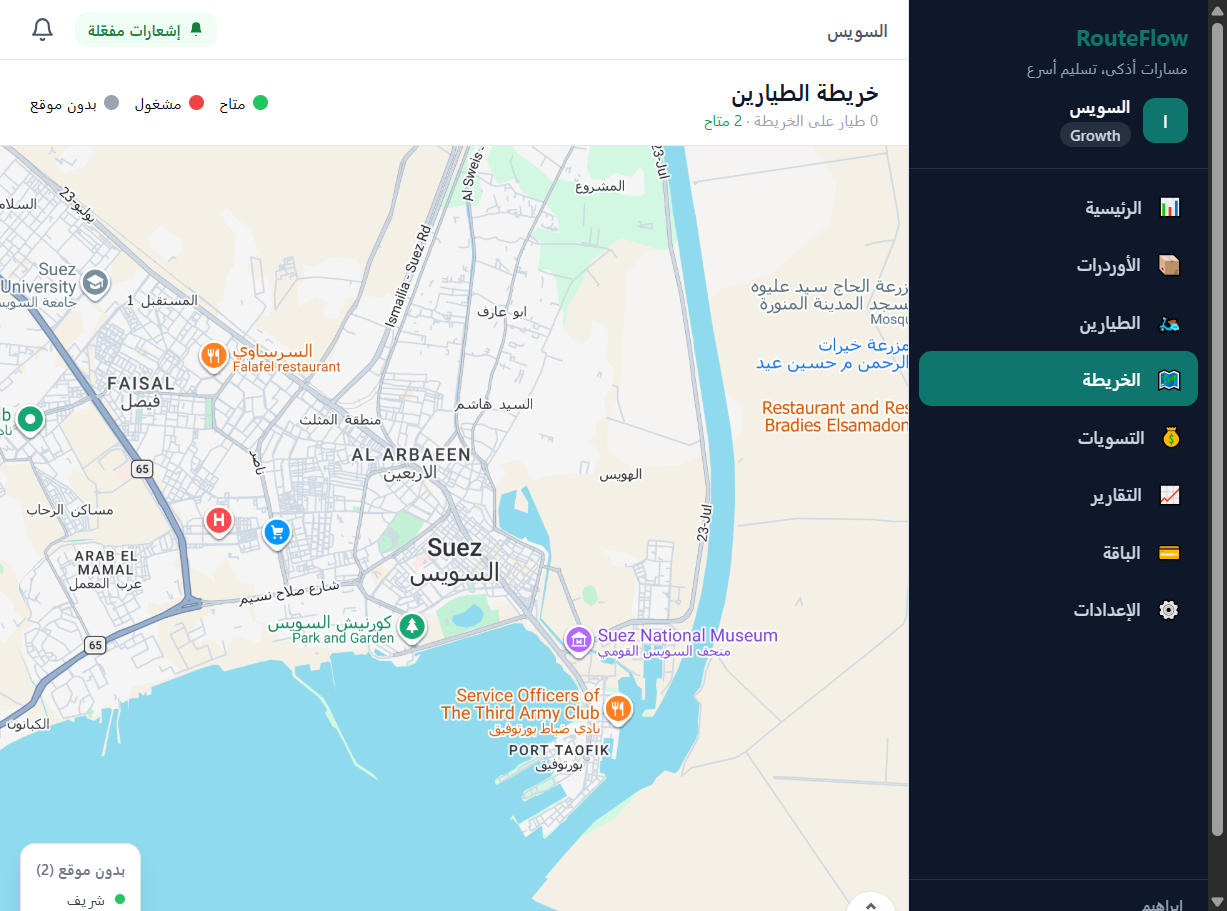This screenshot has height=911, width=1227.
Task: Click the RouteFlow logo text
Action: click(x=1132, y=38)
